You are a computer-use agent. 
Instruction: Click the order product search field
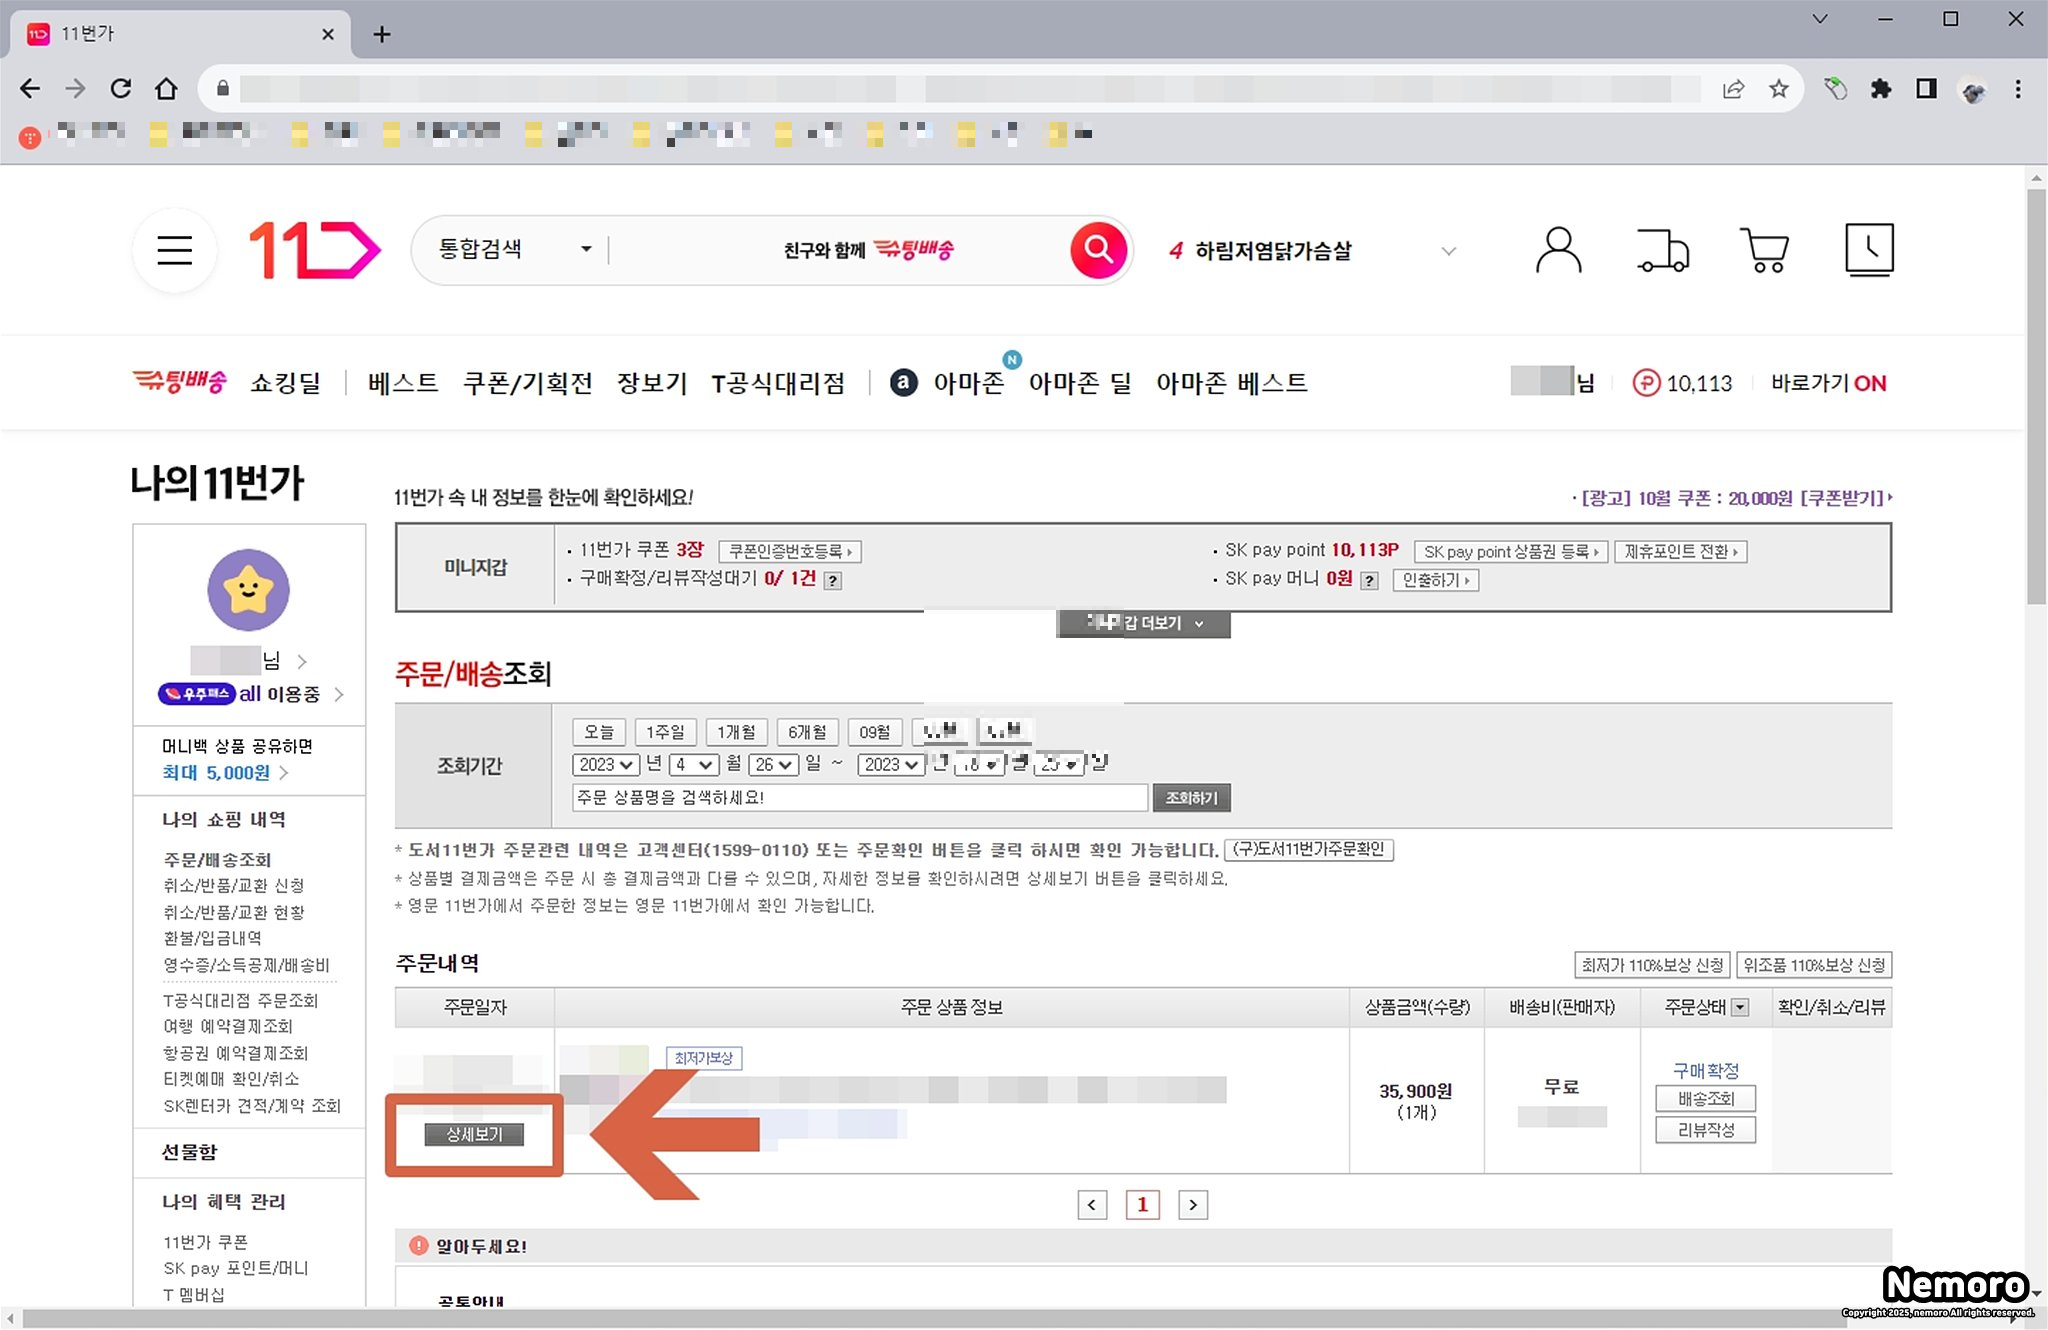pos(859,798)
